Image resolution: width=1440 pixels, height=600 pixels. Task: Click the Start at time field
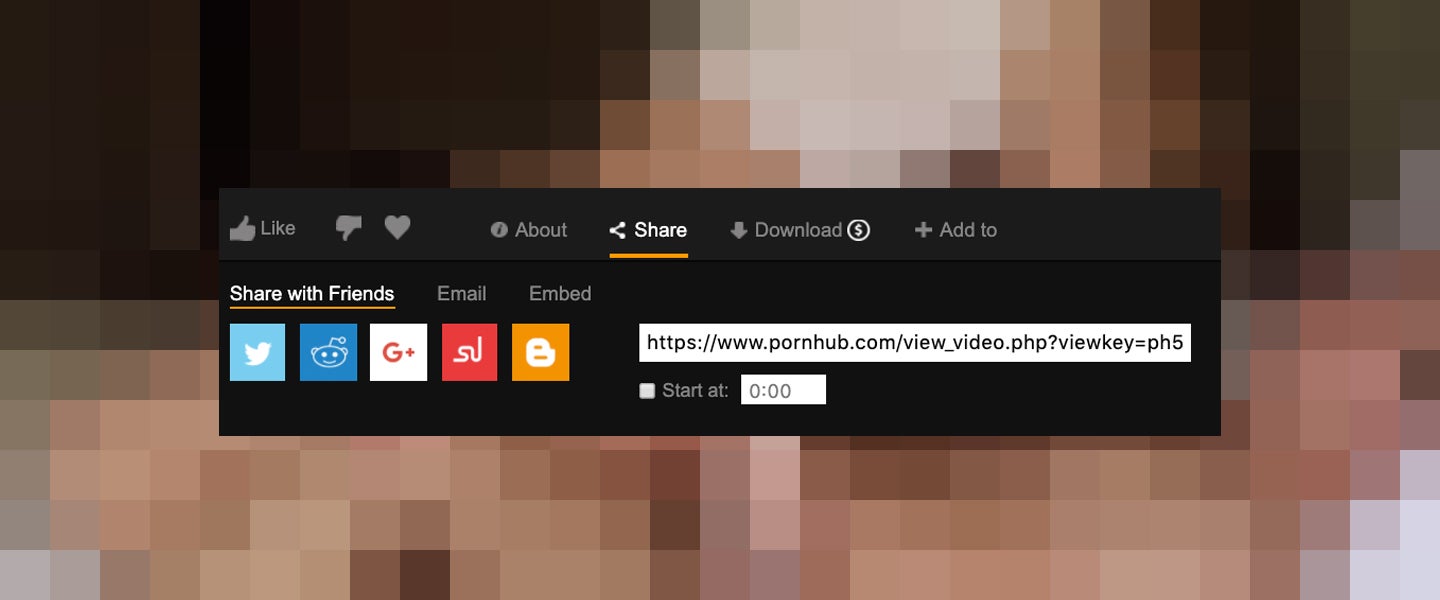[x=783, y=390]
